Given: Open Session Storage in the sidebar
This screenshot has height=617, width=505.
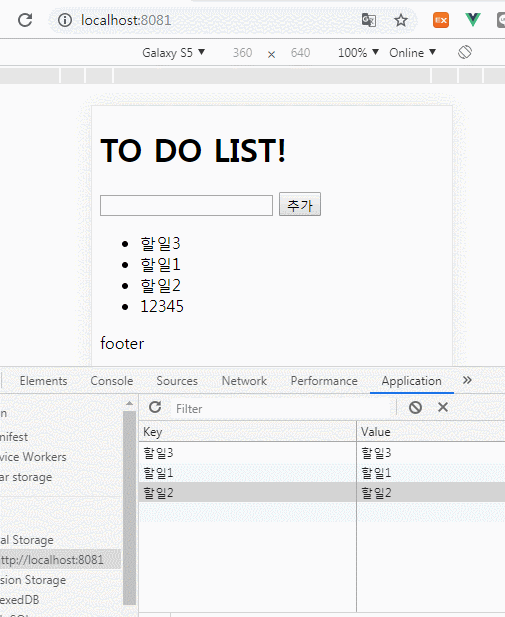Looking at the screenshot, I should point(33,580).
